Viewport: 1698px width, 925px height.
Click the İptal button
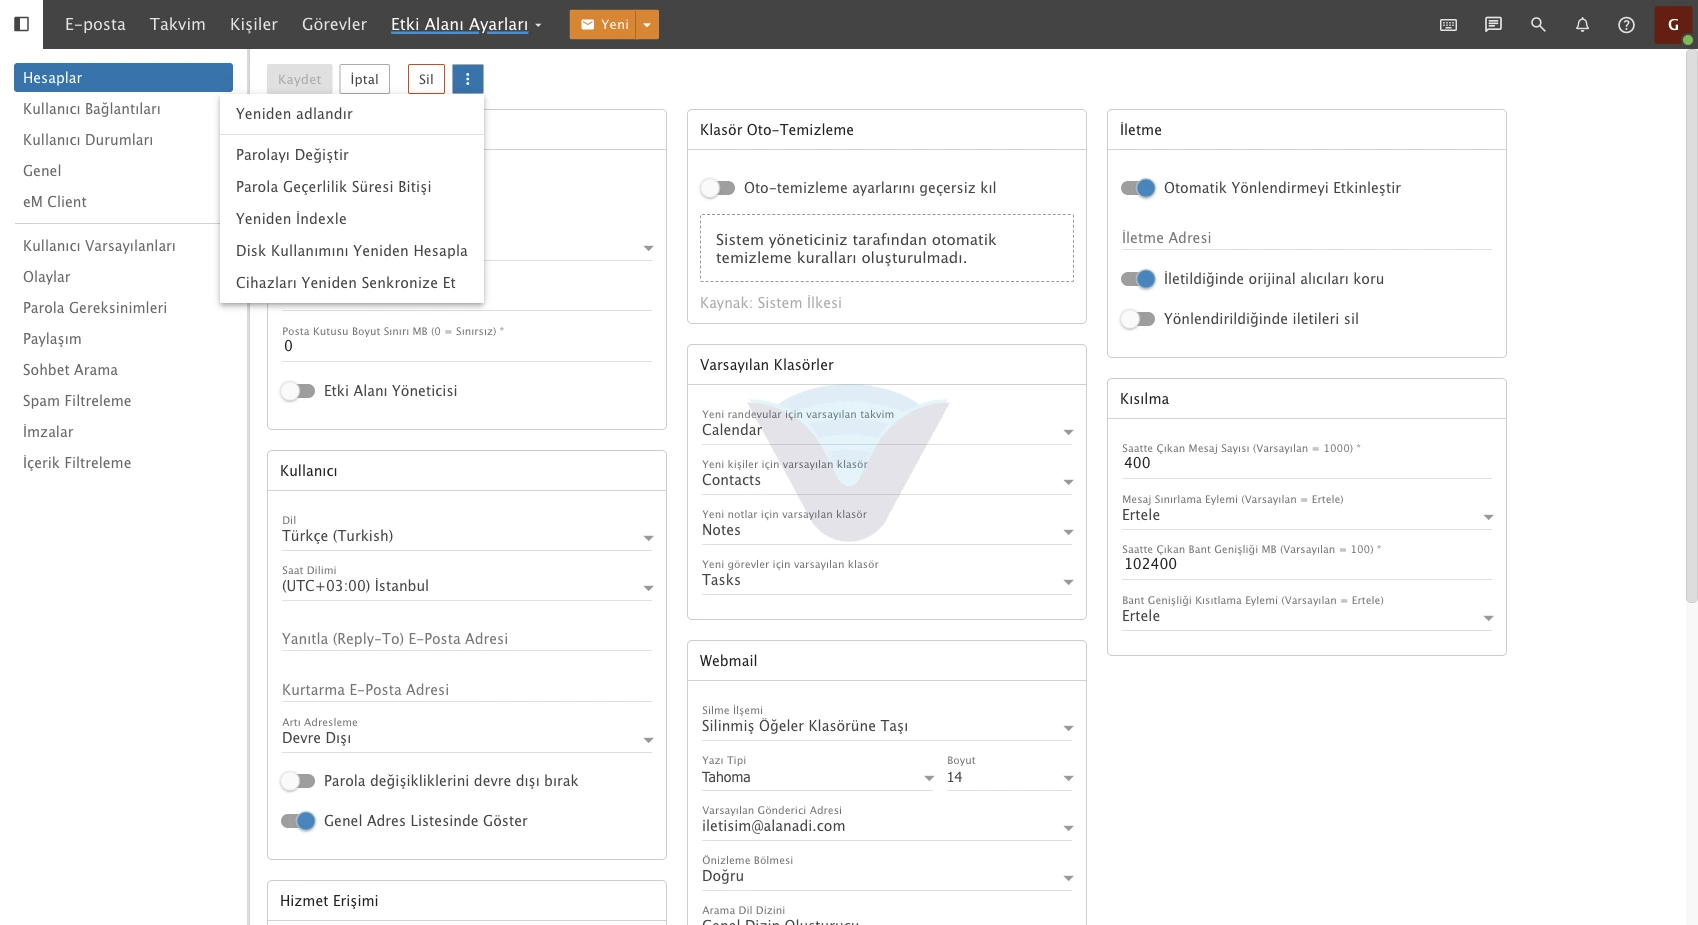(x=365, y=79)
